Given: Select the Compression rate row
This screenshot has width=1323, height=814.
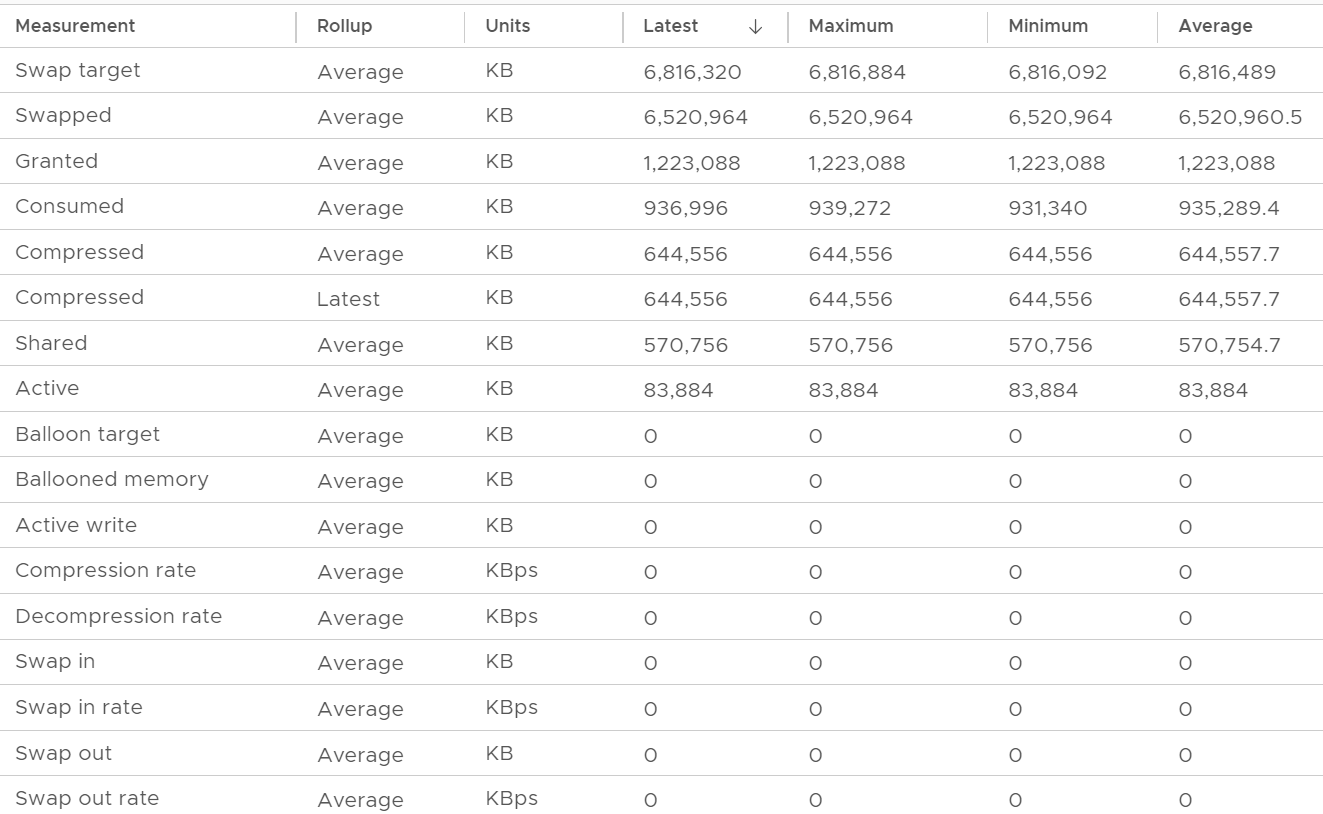Looking at the screenshot, I should click(x=661, y=571).
